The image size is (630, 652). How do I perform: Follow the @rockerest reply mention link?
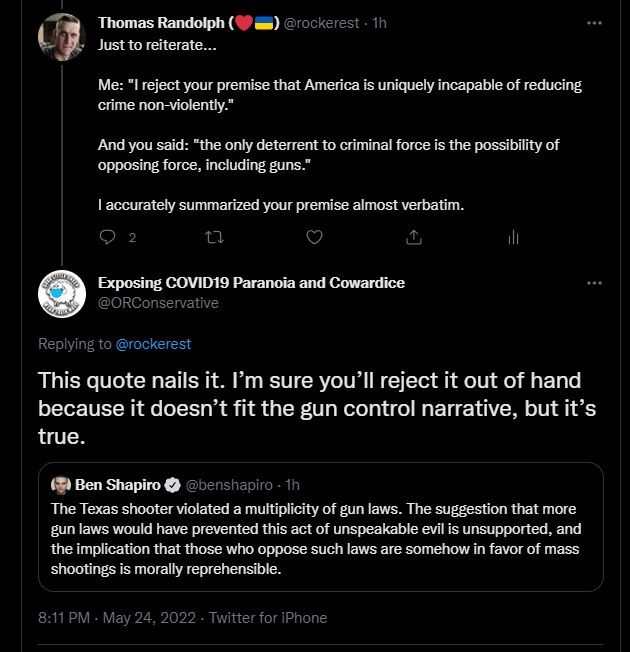point(153,344)
